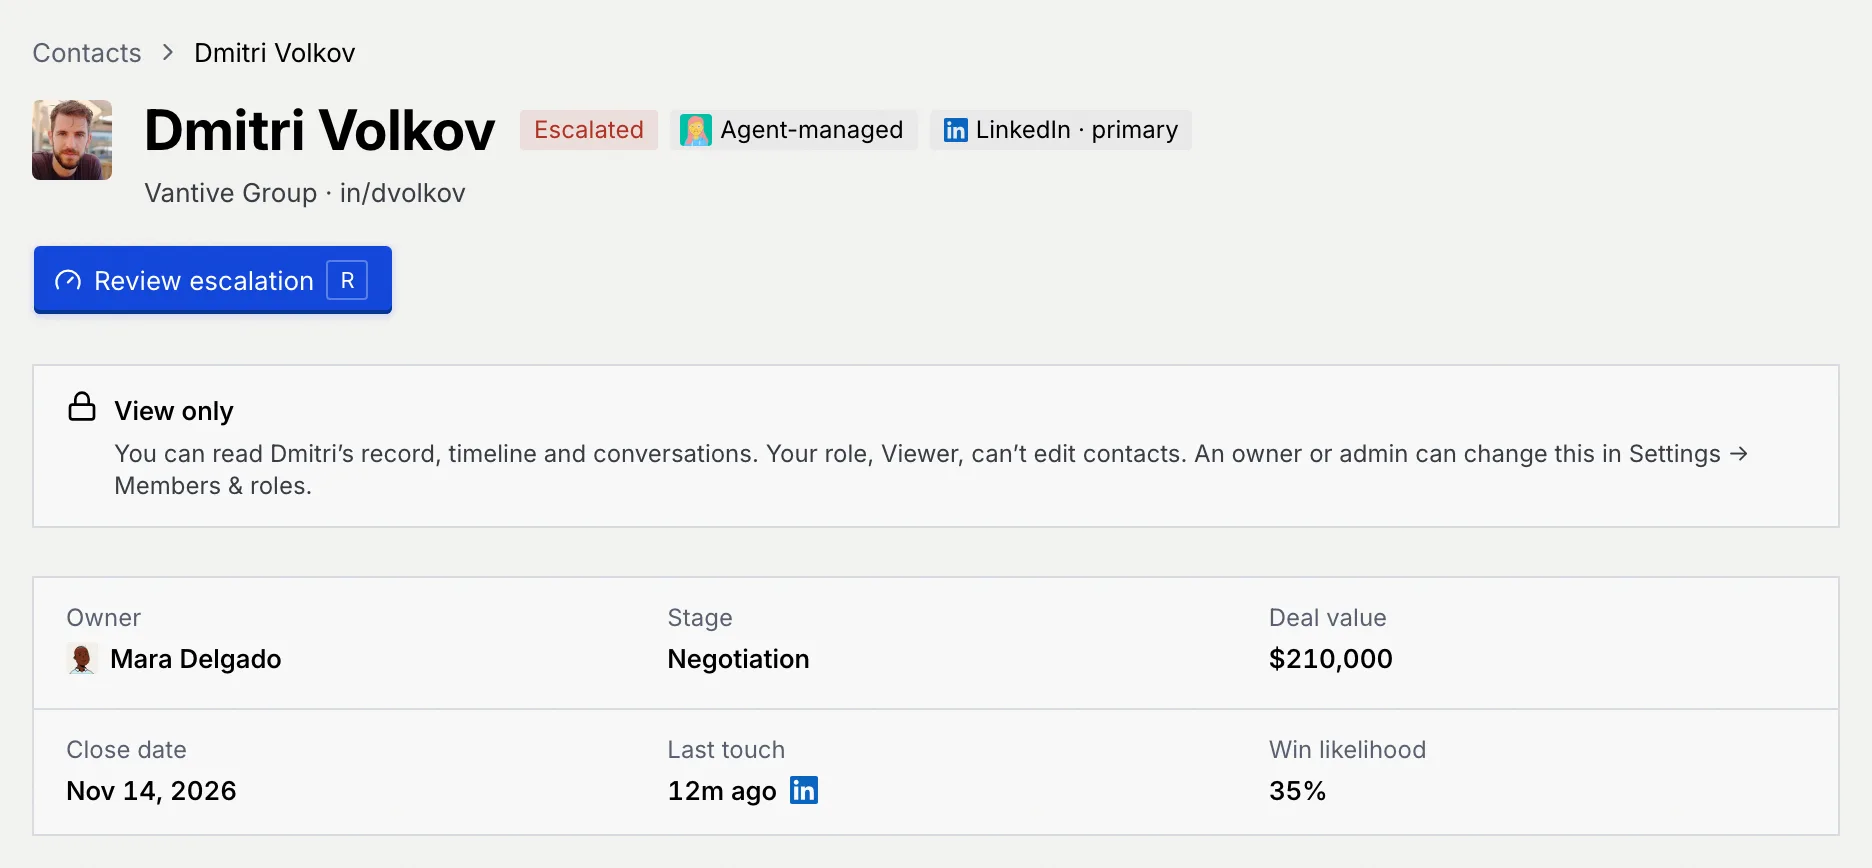
Task: Click the R keyboard shortcut hint
Action: point(347,281)
